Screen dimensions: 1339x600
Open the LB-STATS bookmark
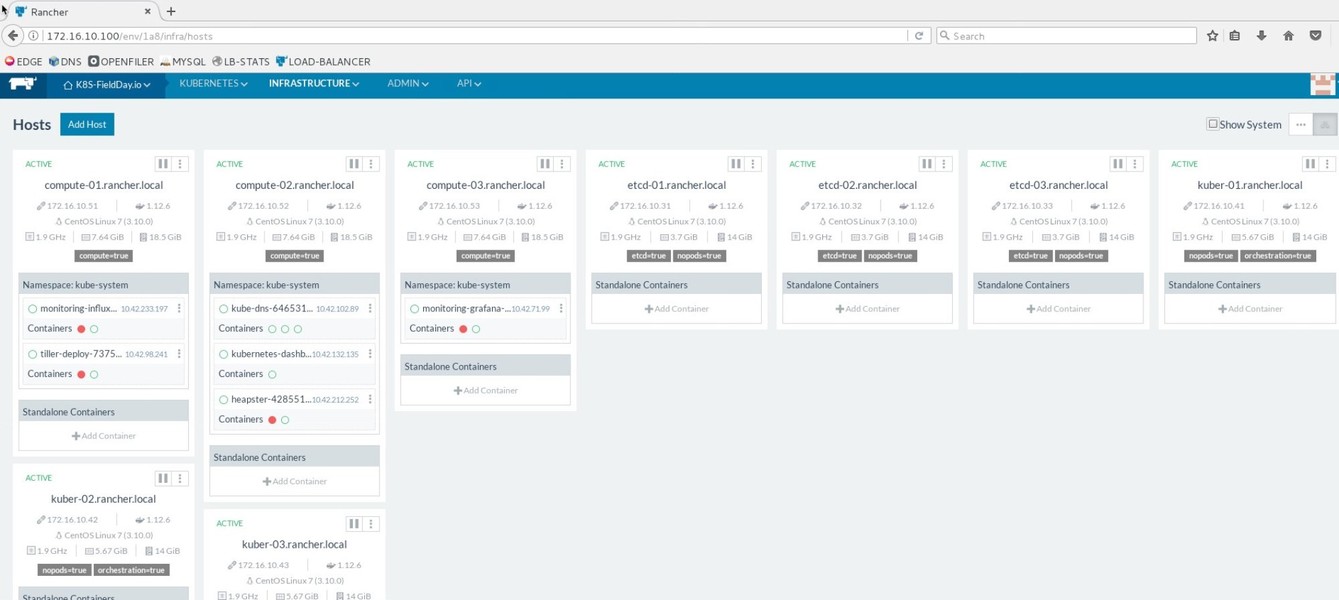tap(240, 61)
